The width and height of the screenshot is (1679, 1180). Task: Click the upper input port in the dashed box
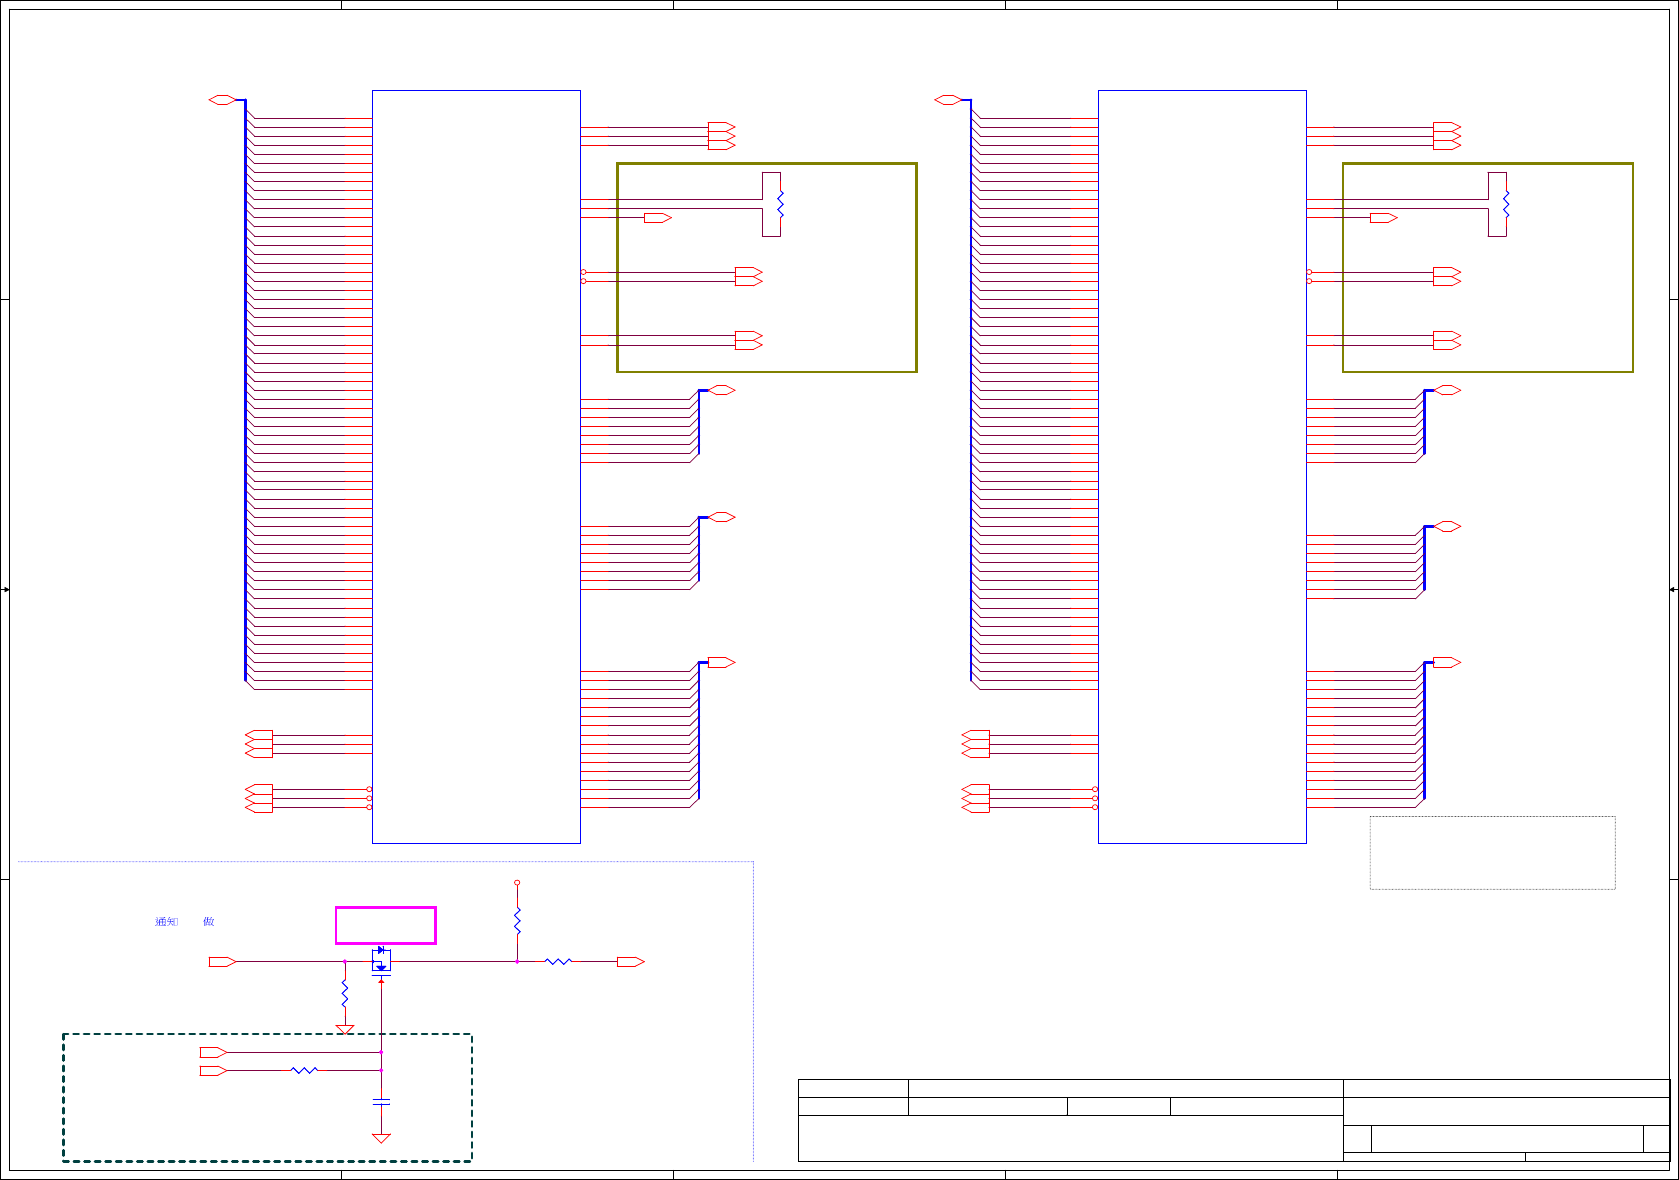pyautogui.click(x=213, y=1052)
